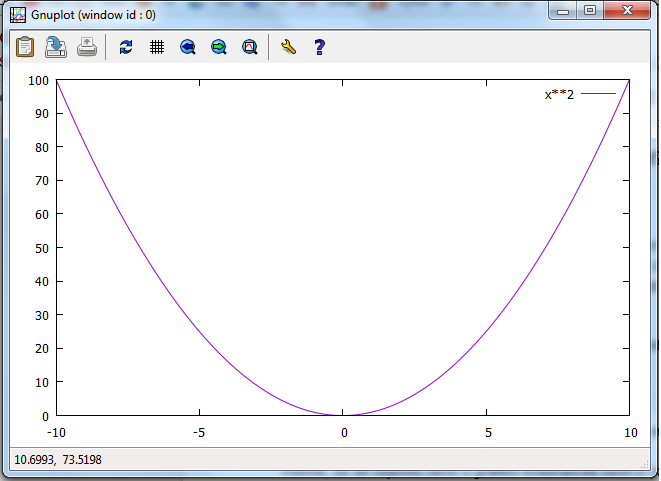Image resolution: width=661 pixels, height=481 pixels.
Task: Toggle the grid on the plot
Action: (x=157, y=47)
